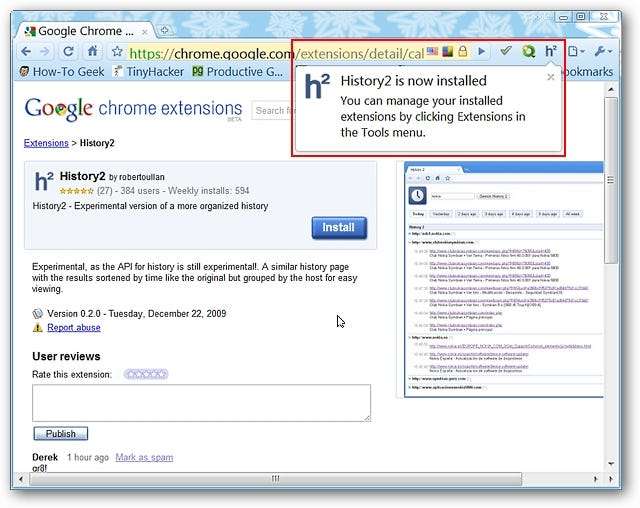Click the Google chrome extensions logo
The height and width of the screenshot is (508, 640).
[x=133, y=109]
